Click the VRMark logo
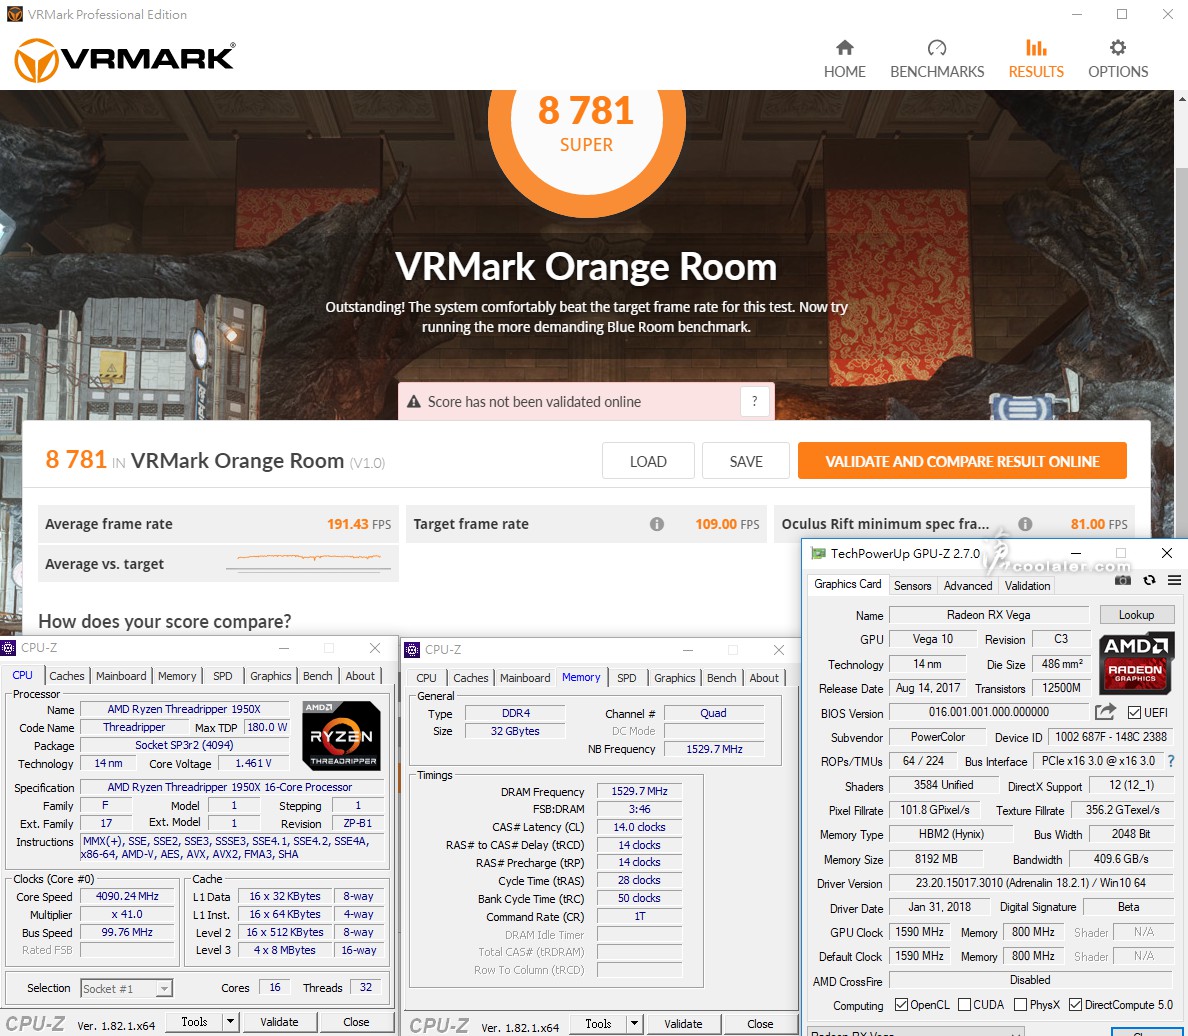This screenshot has width=1188, height=1036. click(125, 60)
